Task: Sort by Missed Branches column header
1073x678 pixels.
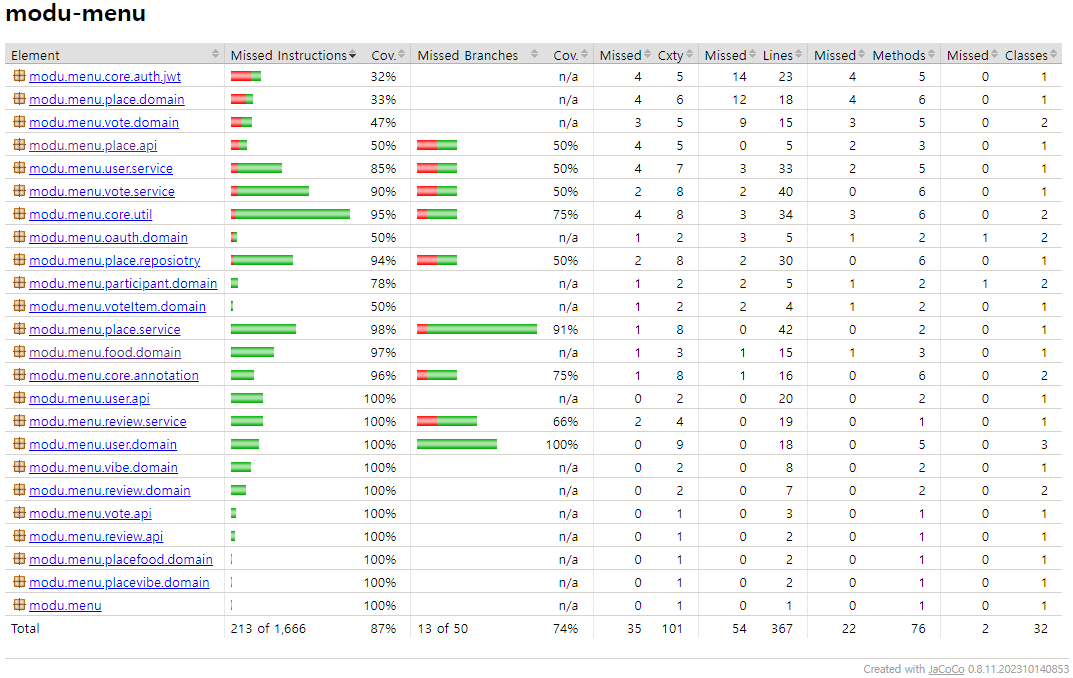Action: tap(477, 55)
